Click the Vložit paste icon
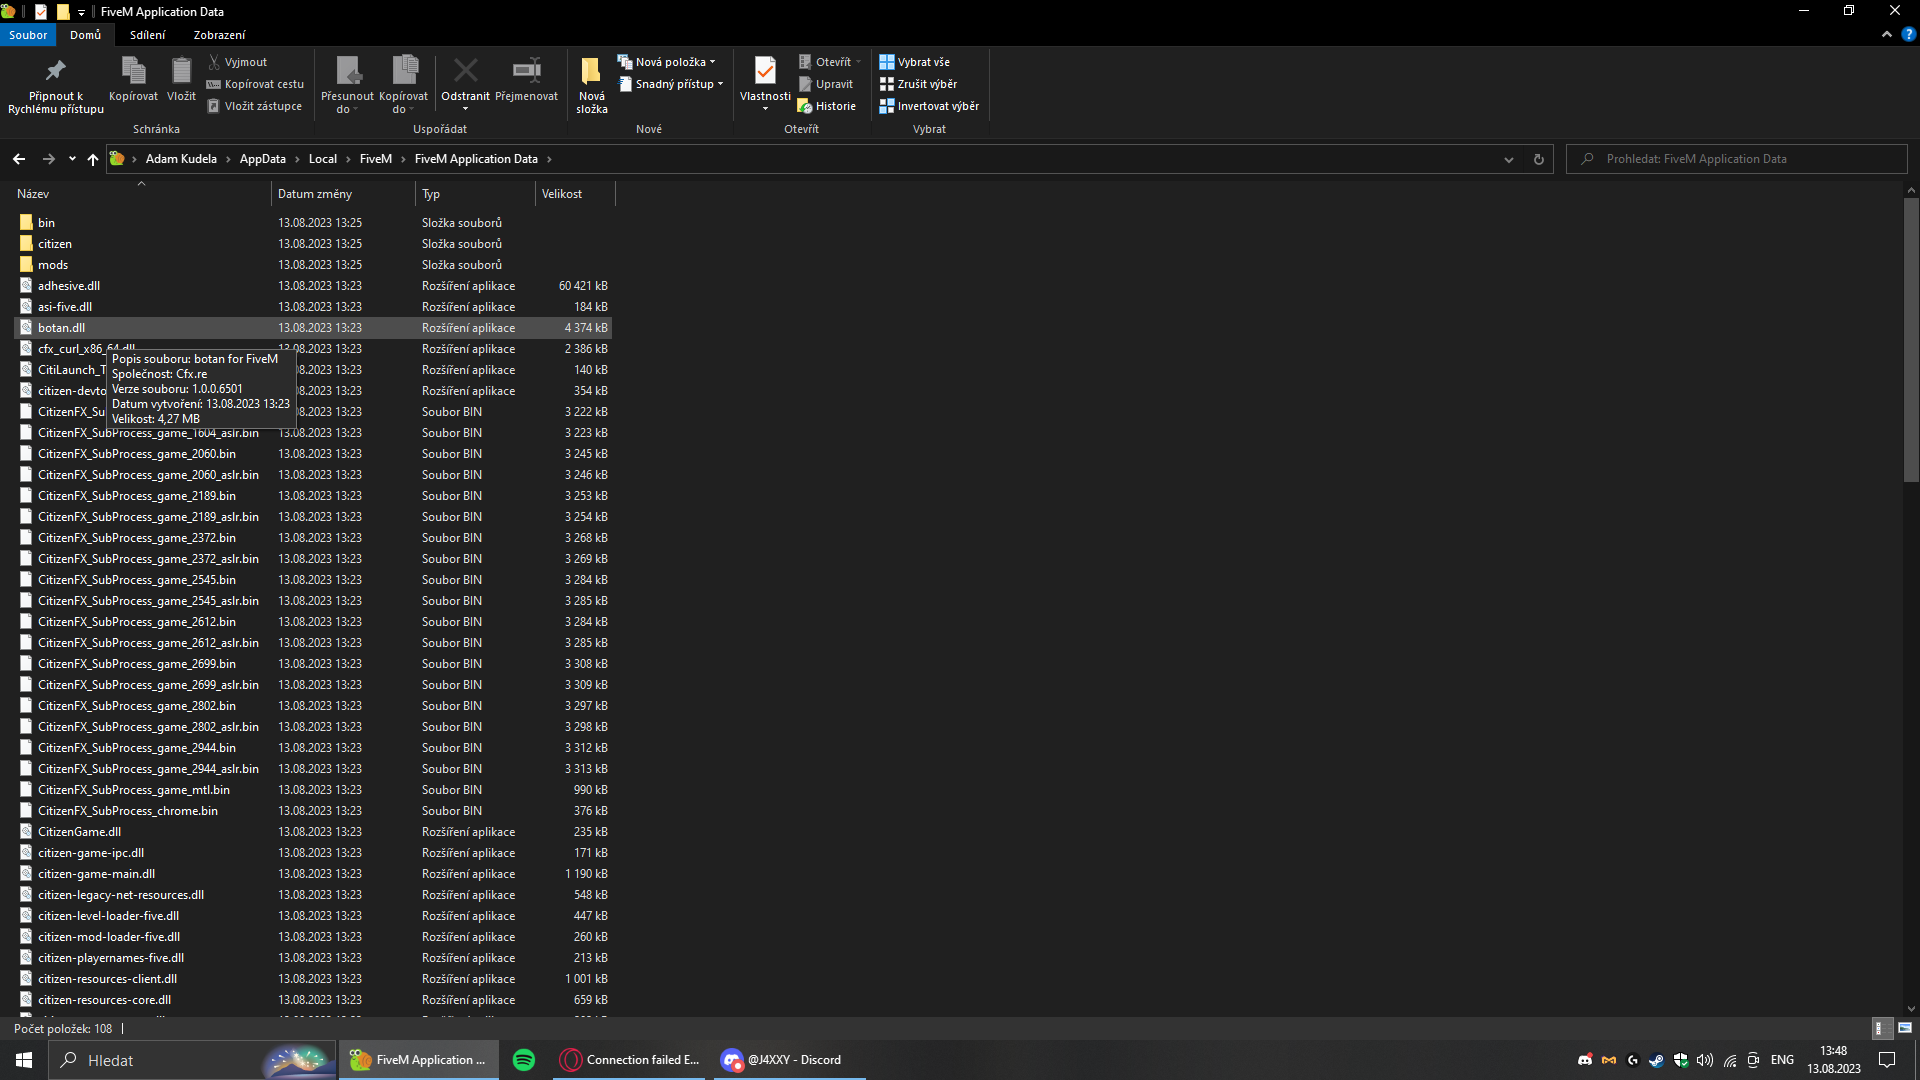Image resolution: width=1920 pixels, height=1080 pixels. click(x=181, y=71)
